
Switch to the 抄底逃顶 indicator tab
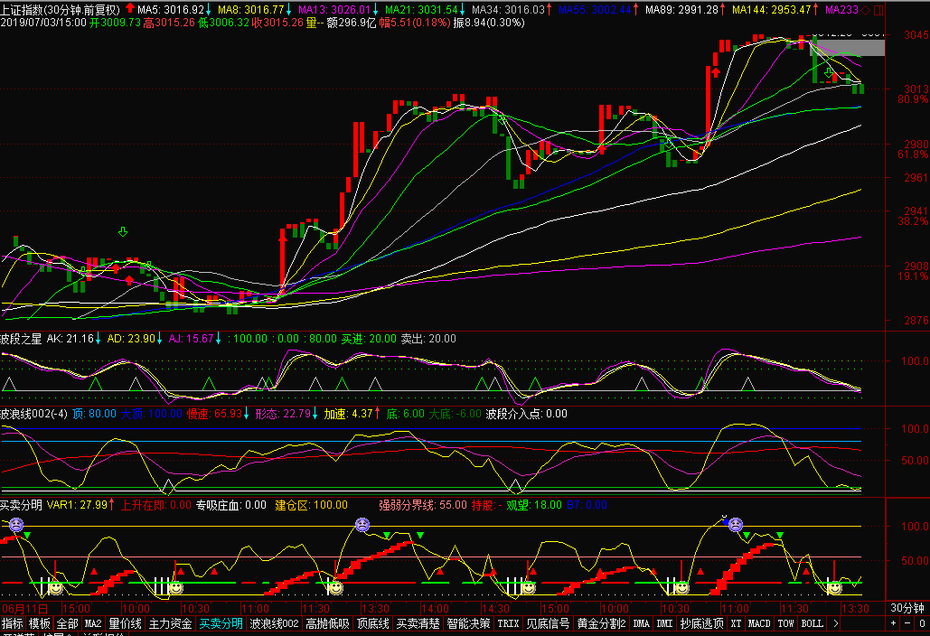point(702,624)
